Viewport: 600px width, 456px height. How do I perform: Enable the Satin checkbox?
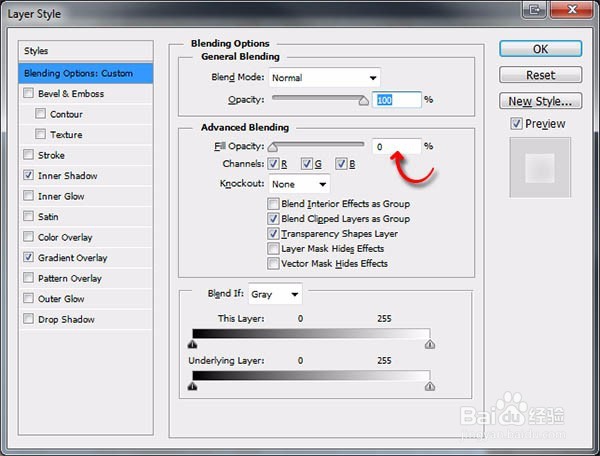tap(28, 216)
